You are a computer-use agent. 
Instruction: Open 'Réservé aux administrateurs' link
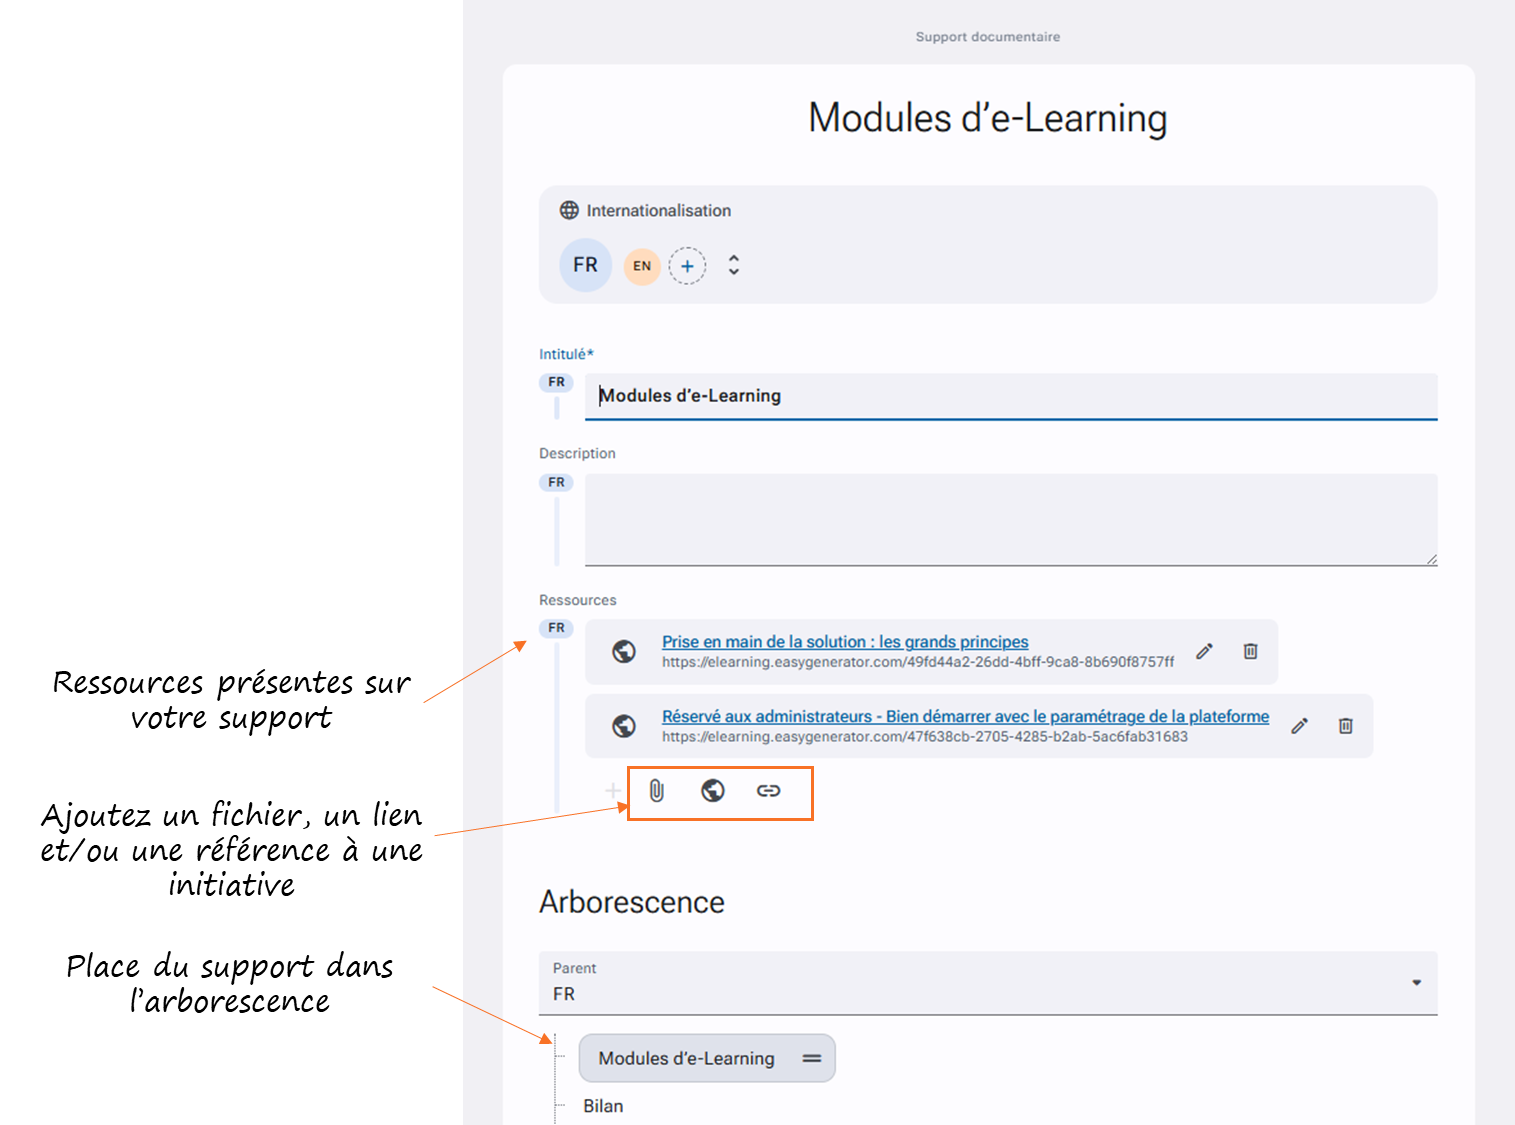(x=965, y=716)
